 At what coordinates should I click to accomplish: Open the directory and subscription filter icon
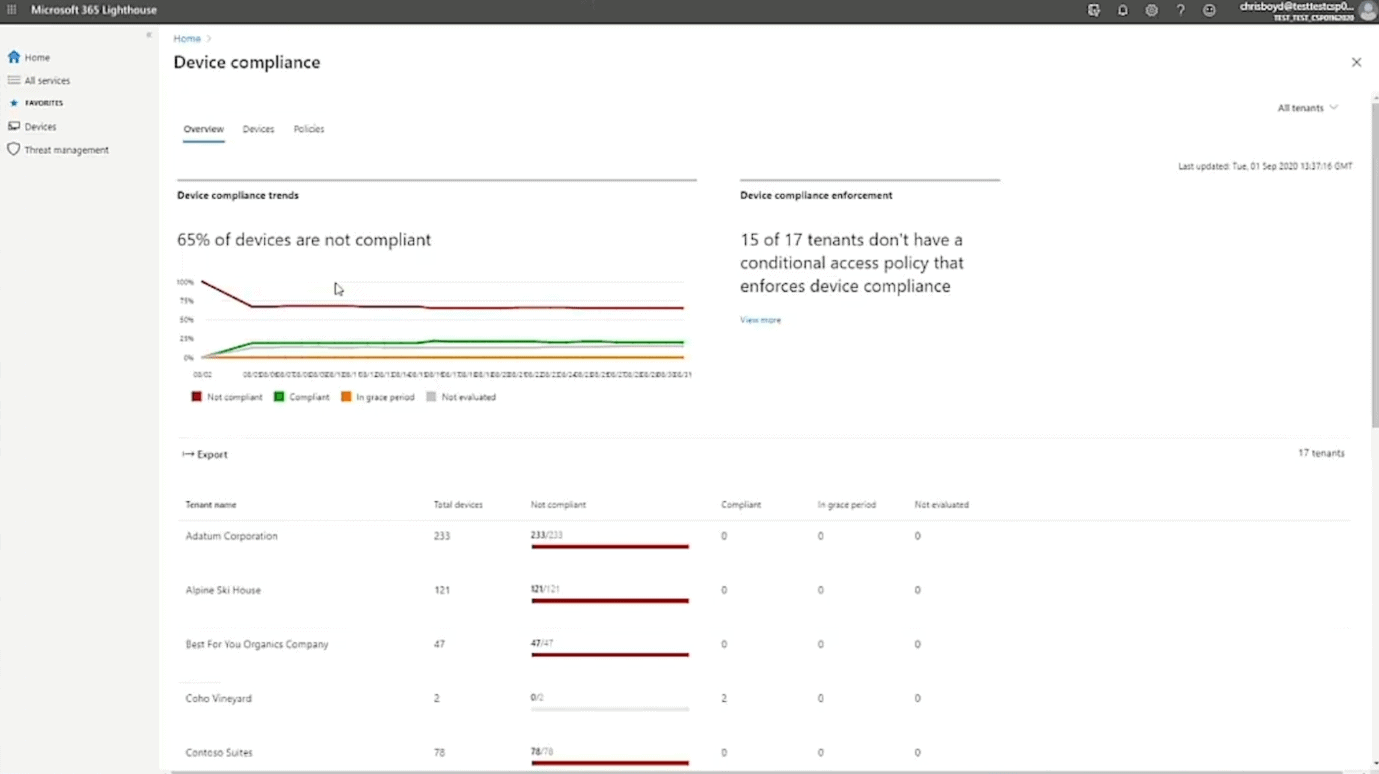click(x=1094, y=10)
